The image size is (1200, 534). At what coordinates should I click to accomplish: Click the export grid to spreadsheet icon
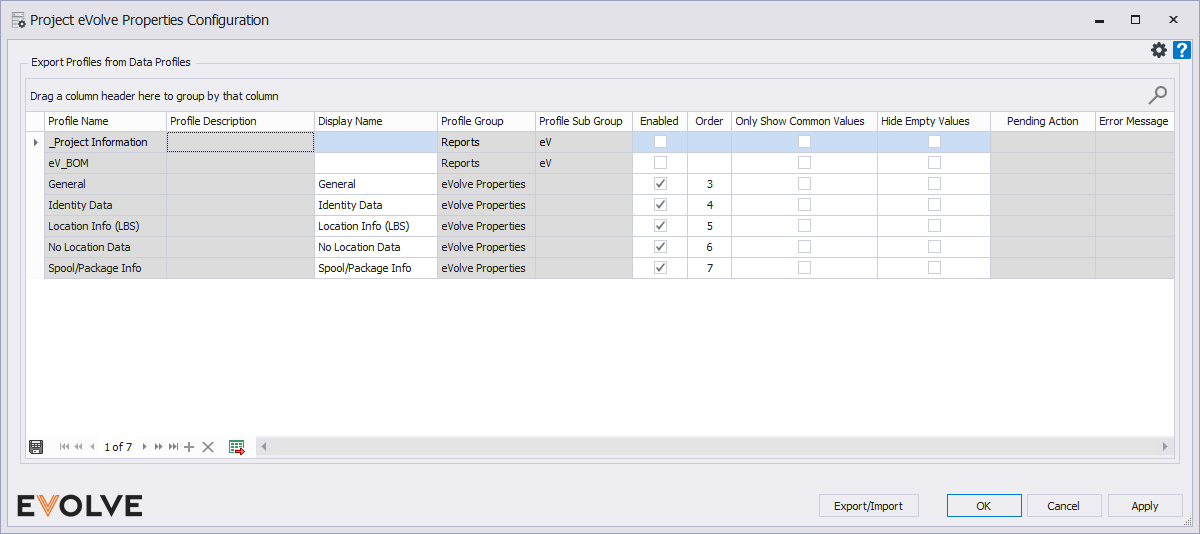(x=237, y=447)
